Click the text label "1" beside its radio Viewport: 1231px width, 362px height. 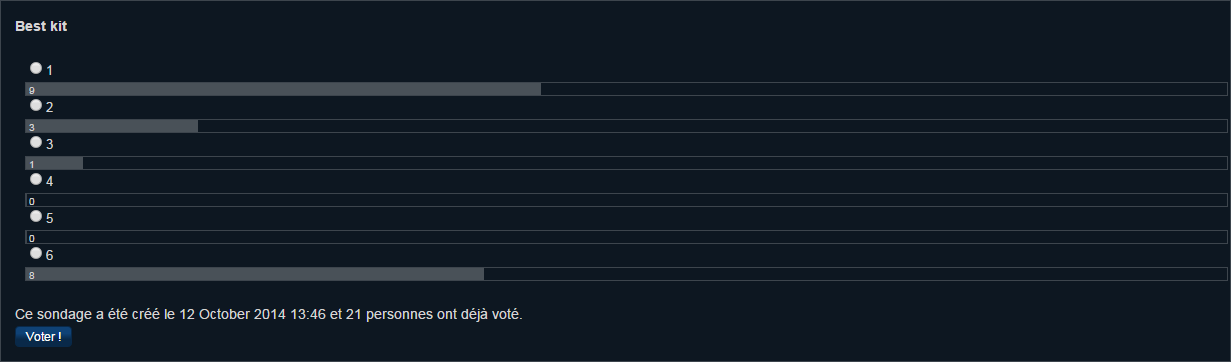50,70
